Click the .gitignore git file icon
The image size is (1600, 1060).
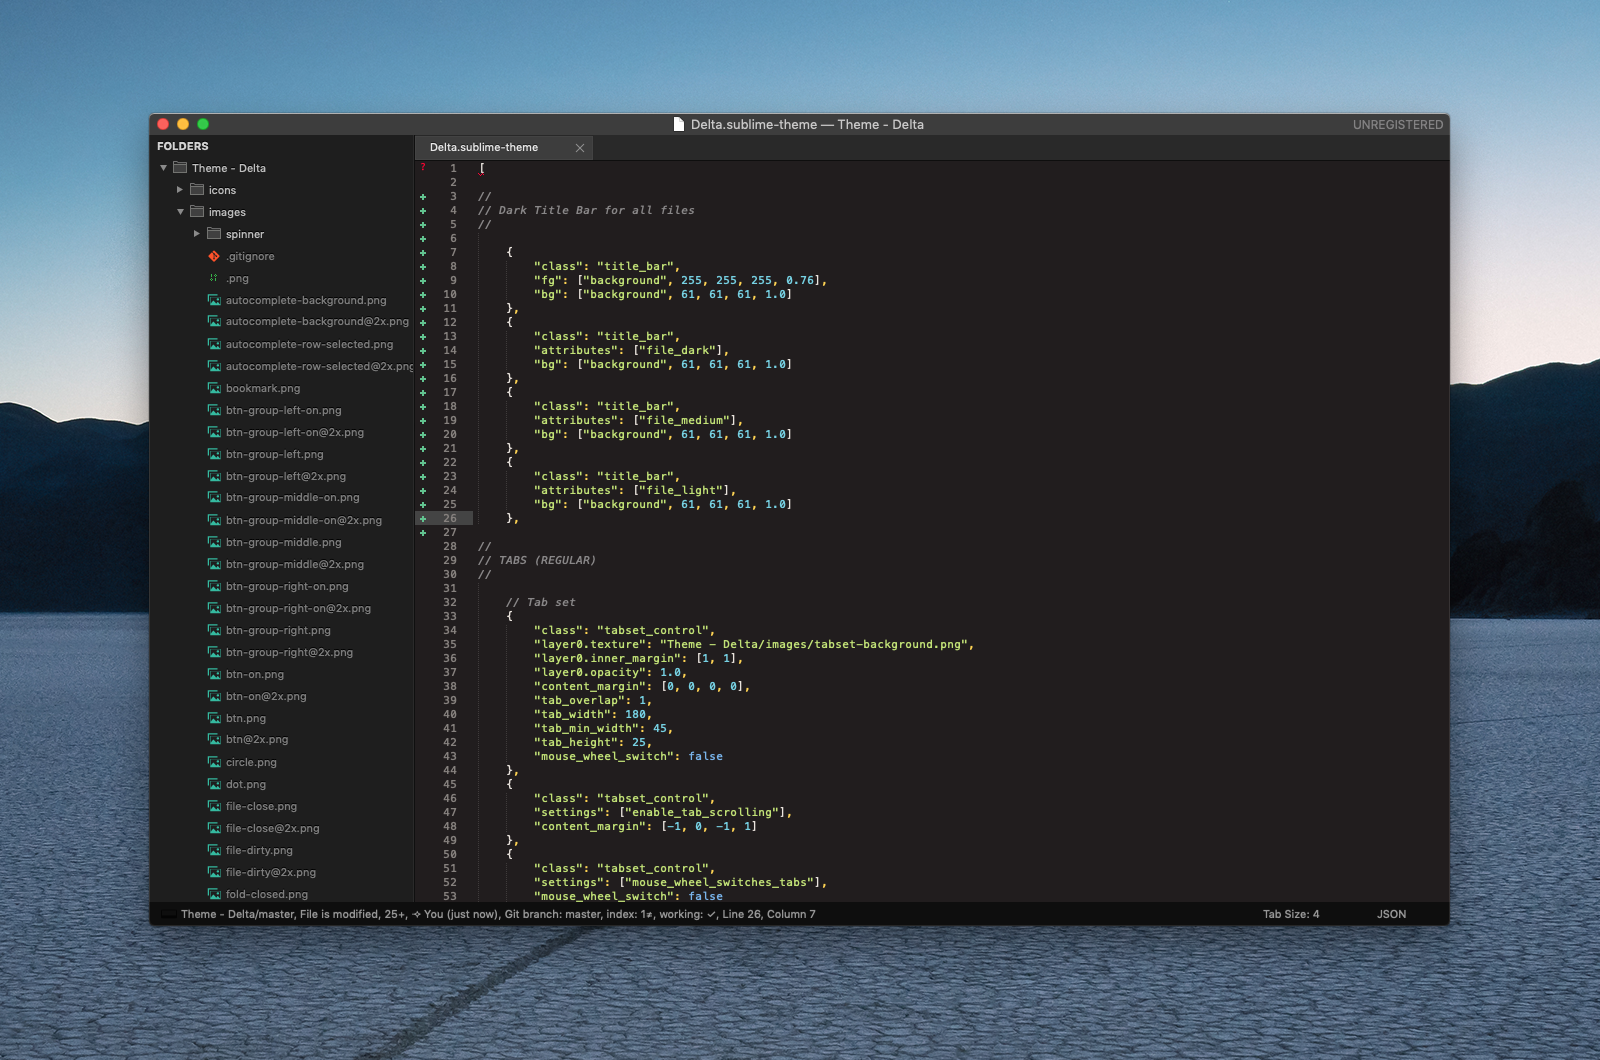coord(214,256)
